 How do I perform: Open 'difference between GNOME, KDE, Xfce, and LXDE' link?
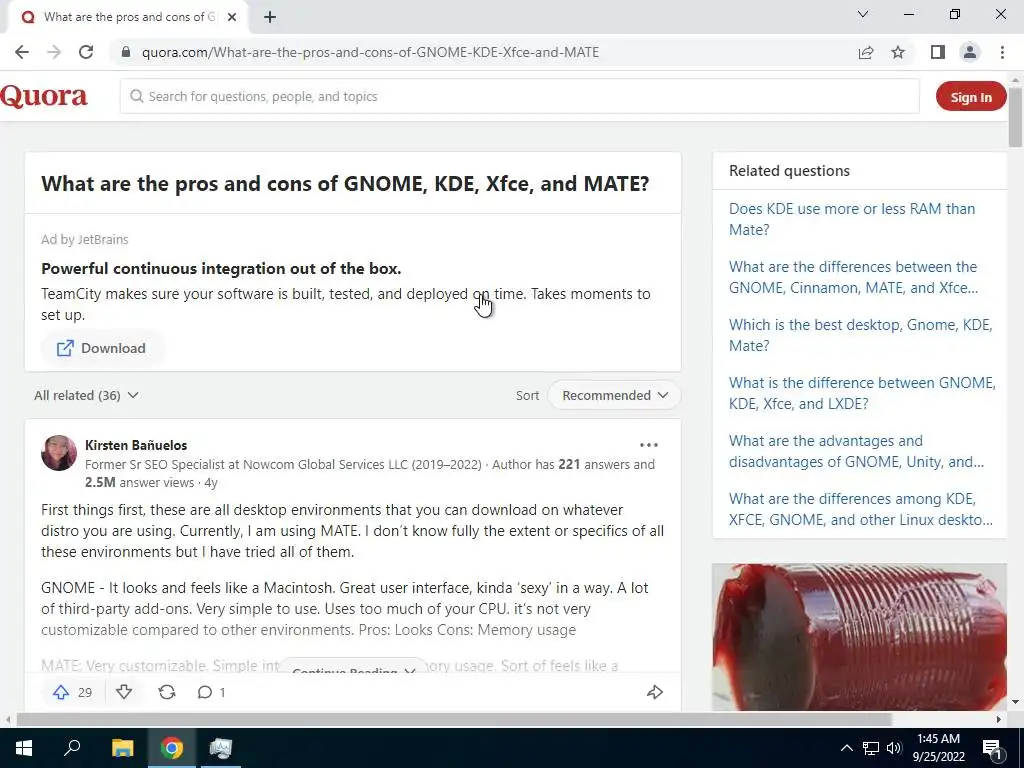(x=862, y=393)
